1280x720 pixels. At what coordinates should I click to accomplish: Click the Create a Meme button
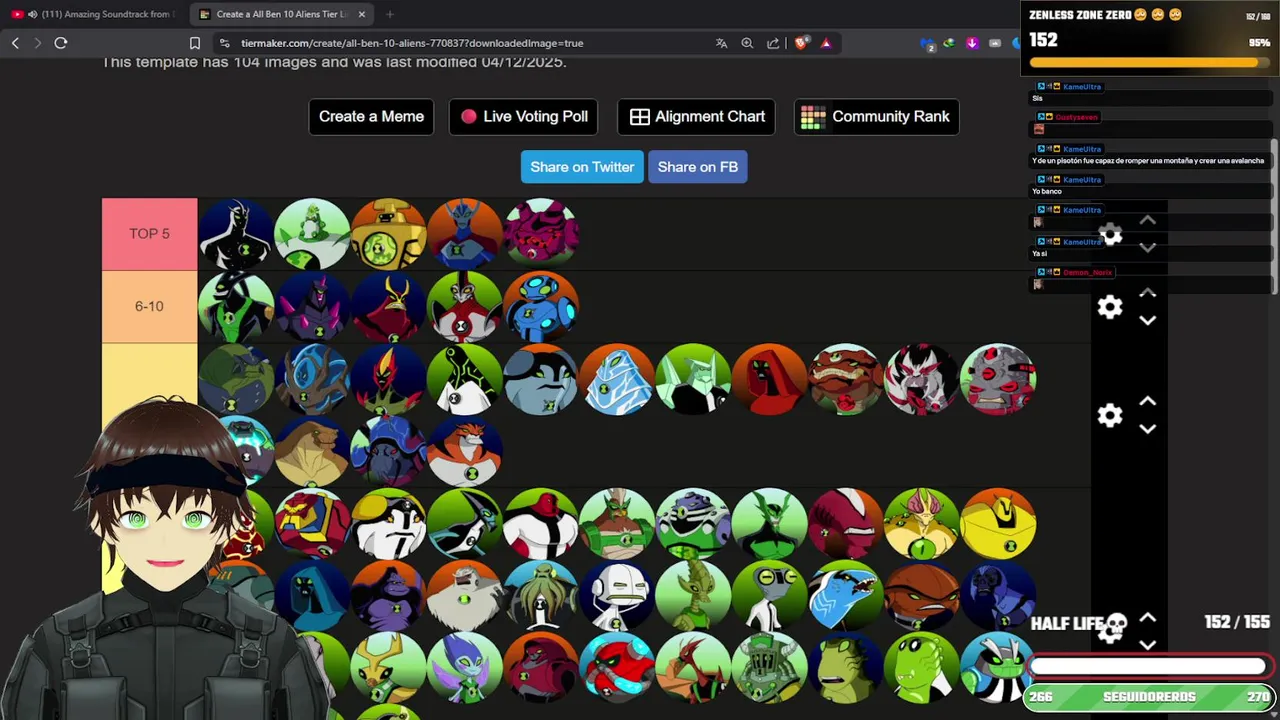pyautogui.click(x=371, y=116)
